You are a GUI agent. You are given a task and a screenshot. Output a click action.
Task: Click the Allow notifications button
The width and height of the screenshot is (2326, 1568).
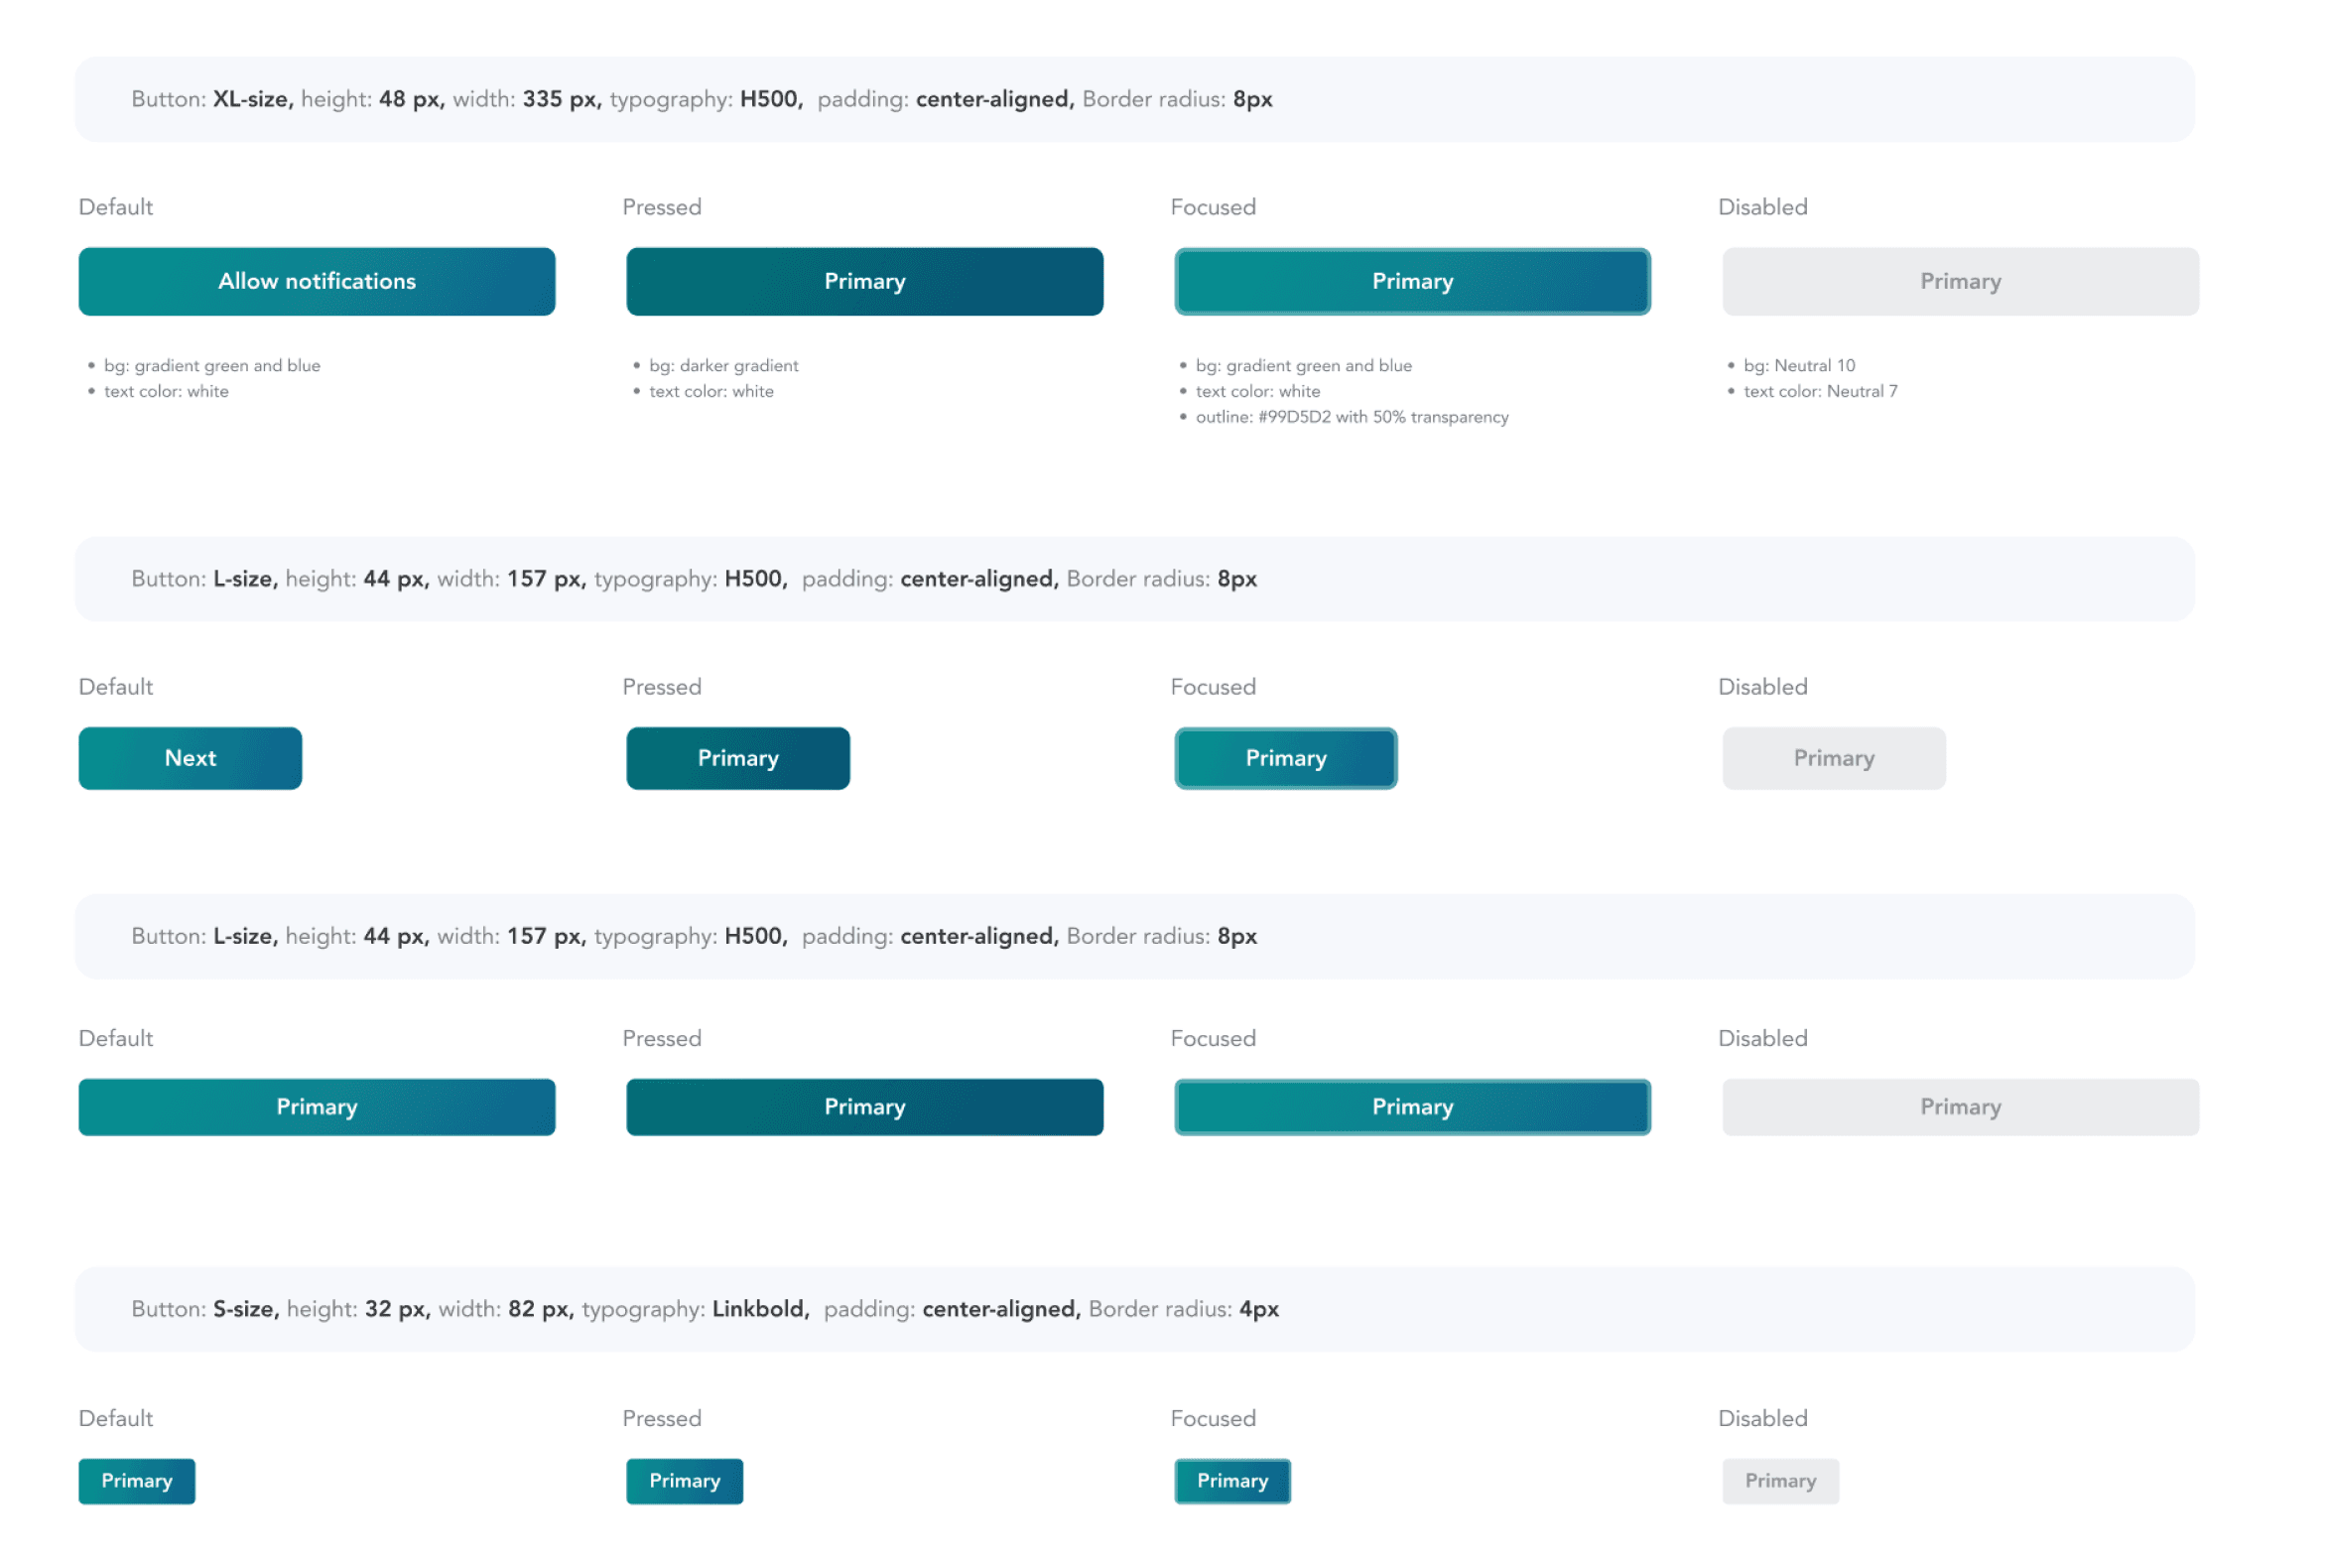pyautogui.click(x=317, y=282)
